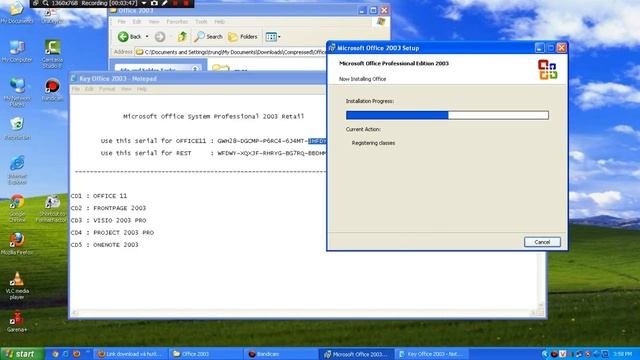This screenshot has height=360, width=640.
Task: Open File menu in Explorer window
Action: coord(122,22)
